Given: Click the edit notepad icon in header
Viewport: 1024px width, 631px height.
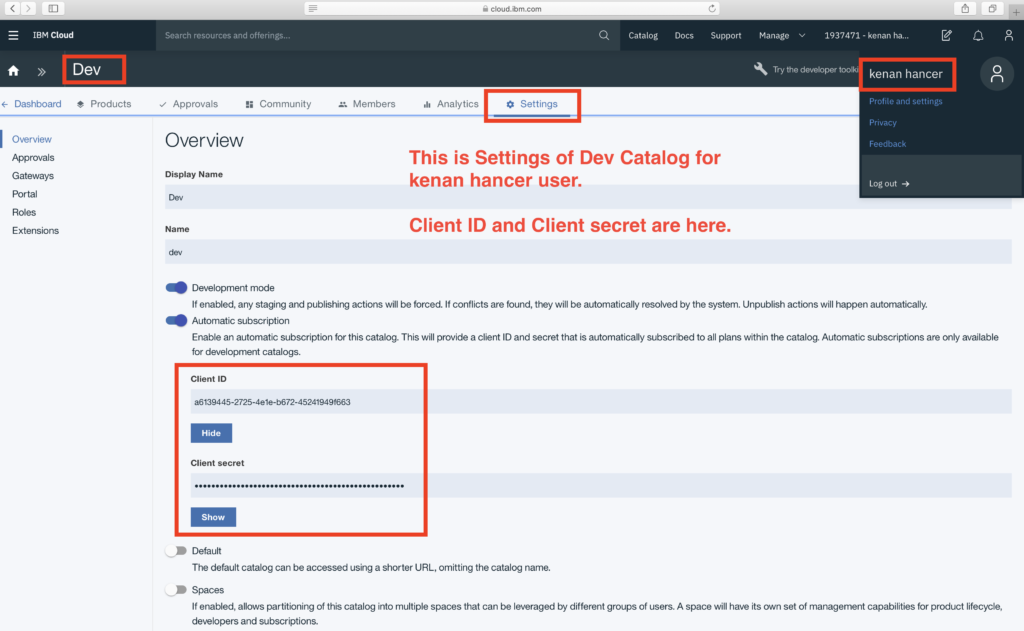Looking at the screenshot, I should [946, 35].
